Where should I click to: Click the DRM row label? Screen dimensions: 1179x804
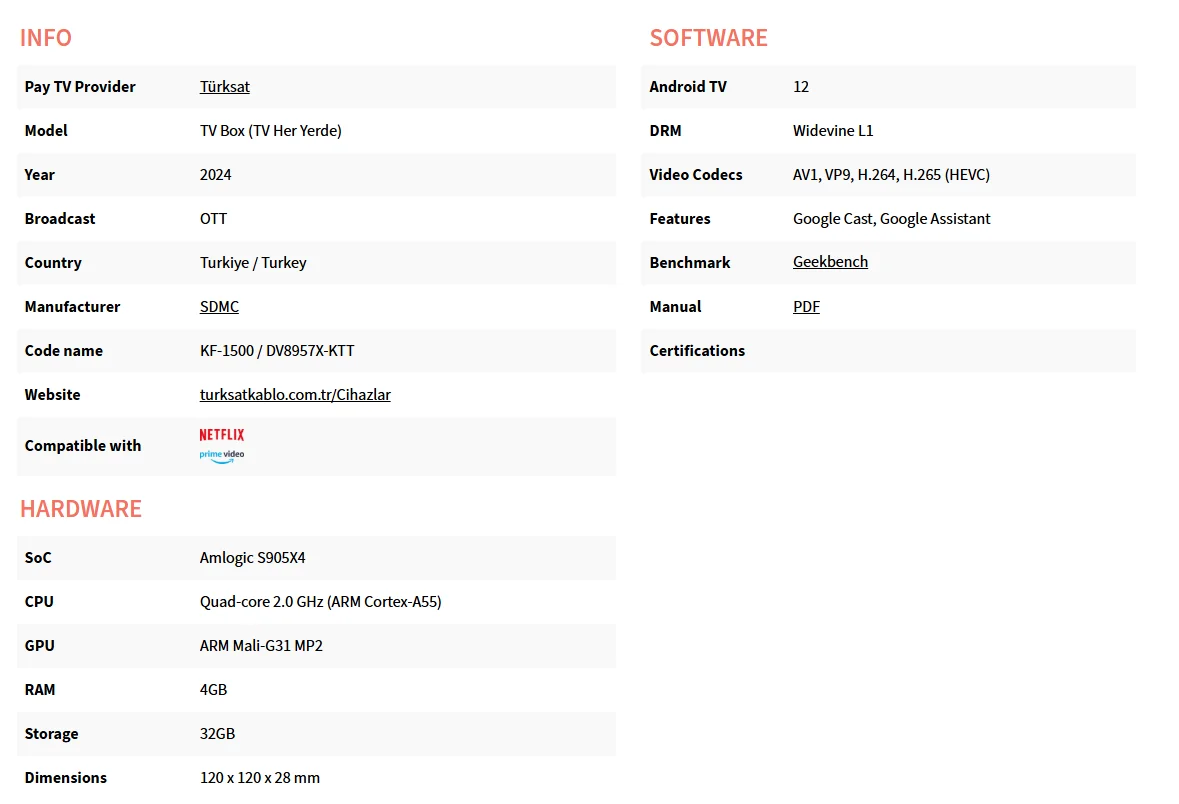pyautogui.click(x=665, y=131)
